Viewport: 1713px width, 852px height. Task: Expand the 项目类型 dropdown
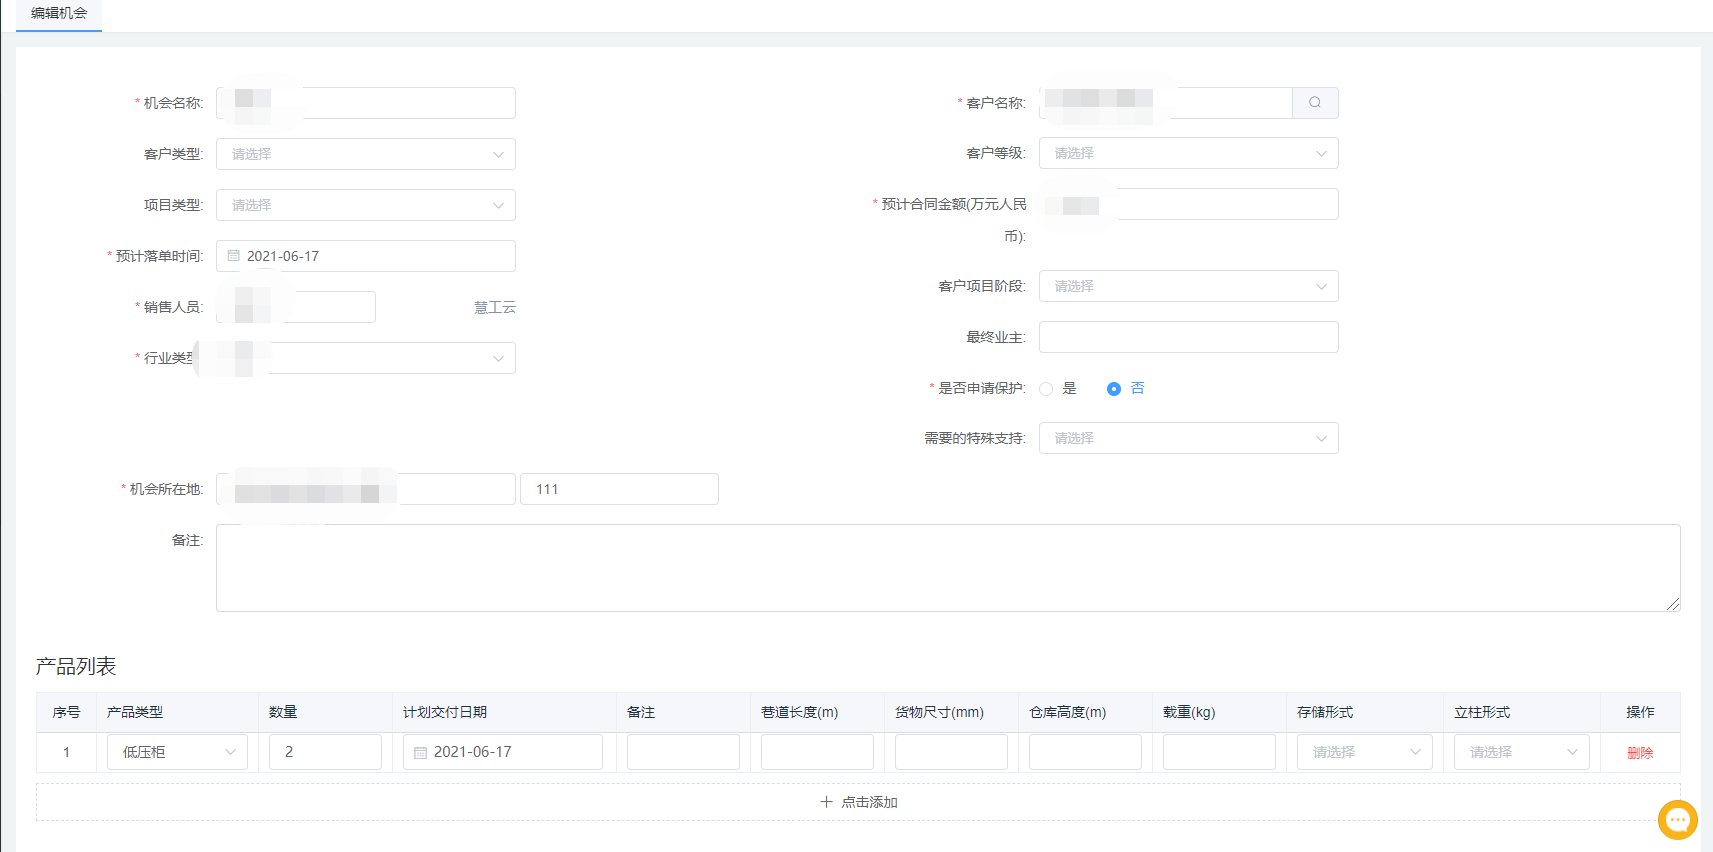[366, 205]
